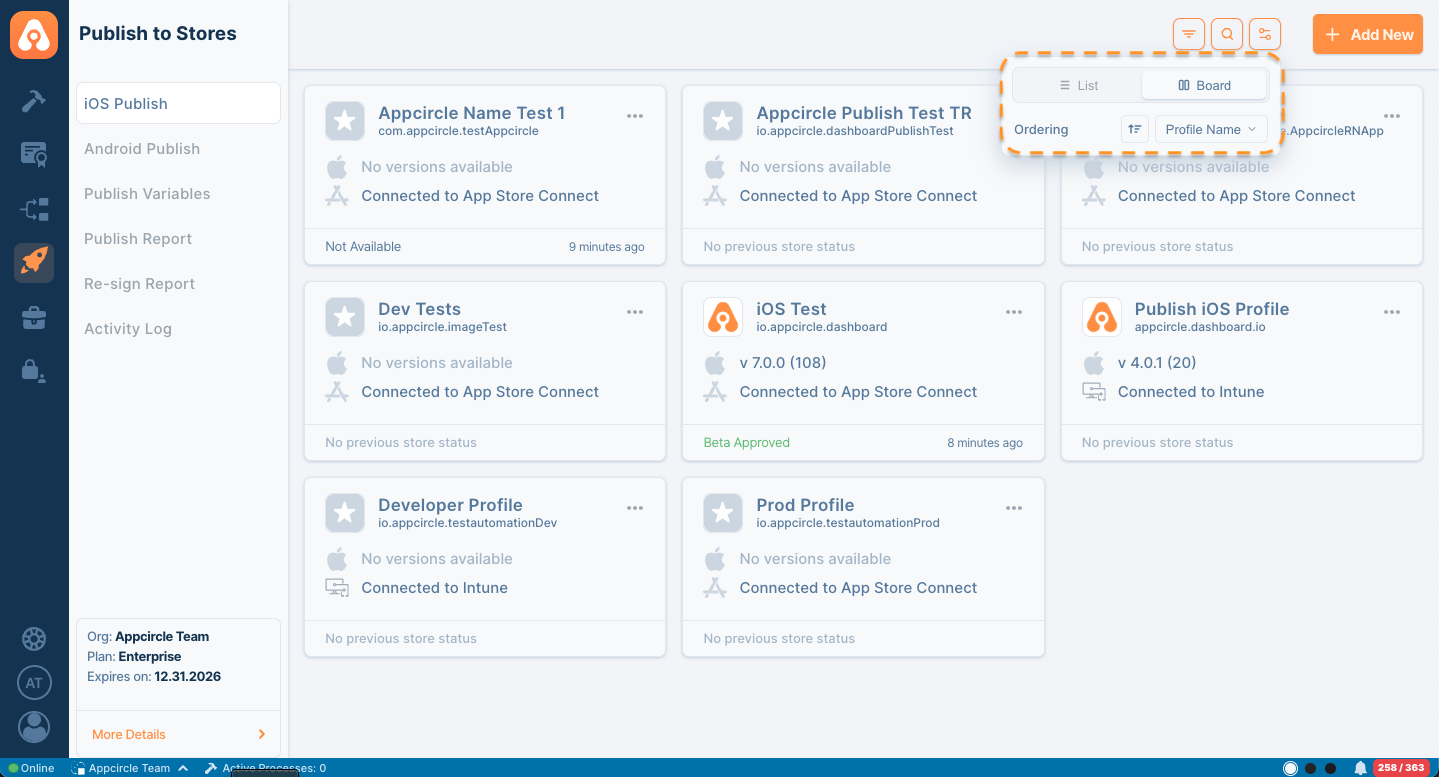Open the Signing Identities certificate icon
This screenshot has width=1439, height=777.
pyautogui.click(x=34, y=155)
